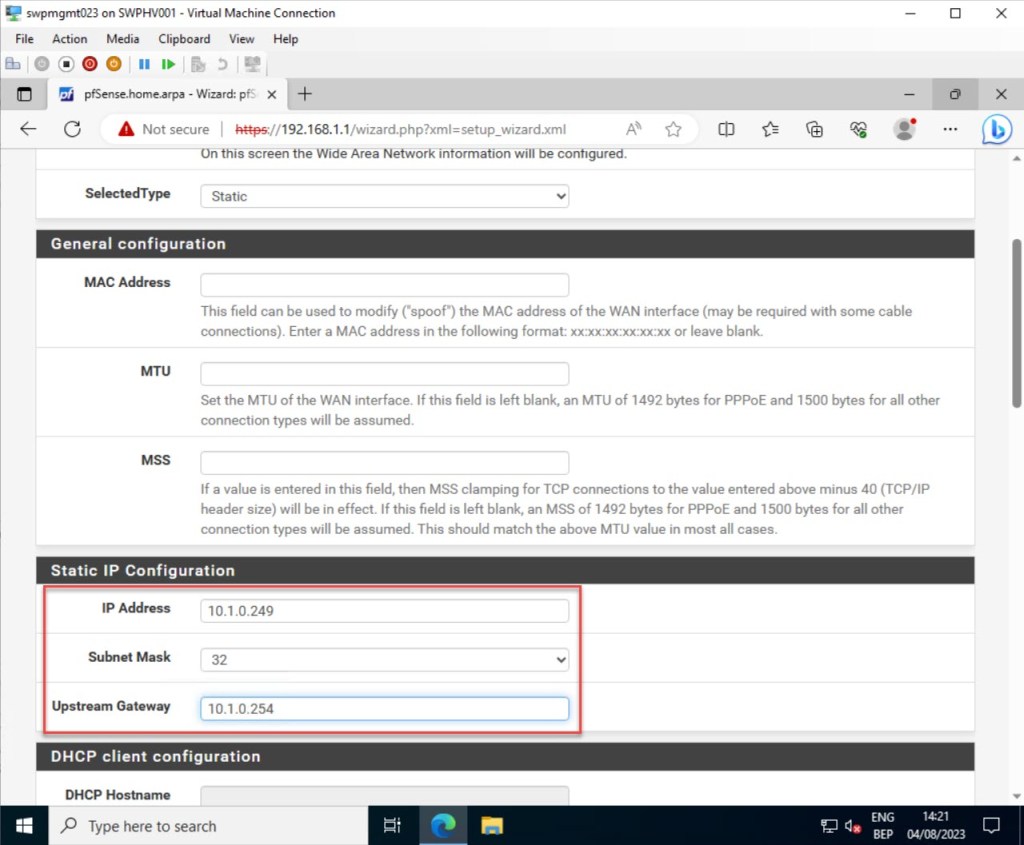Click into the Upstream Gateway field
Viewport: 1024px width, 845px height.
click(x=384, y=709)
